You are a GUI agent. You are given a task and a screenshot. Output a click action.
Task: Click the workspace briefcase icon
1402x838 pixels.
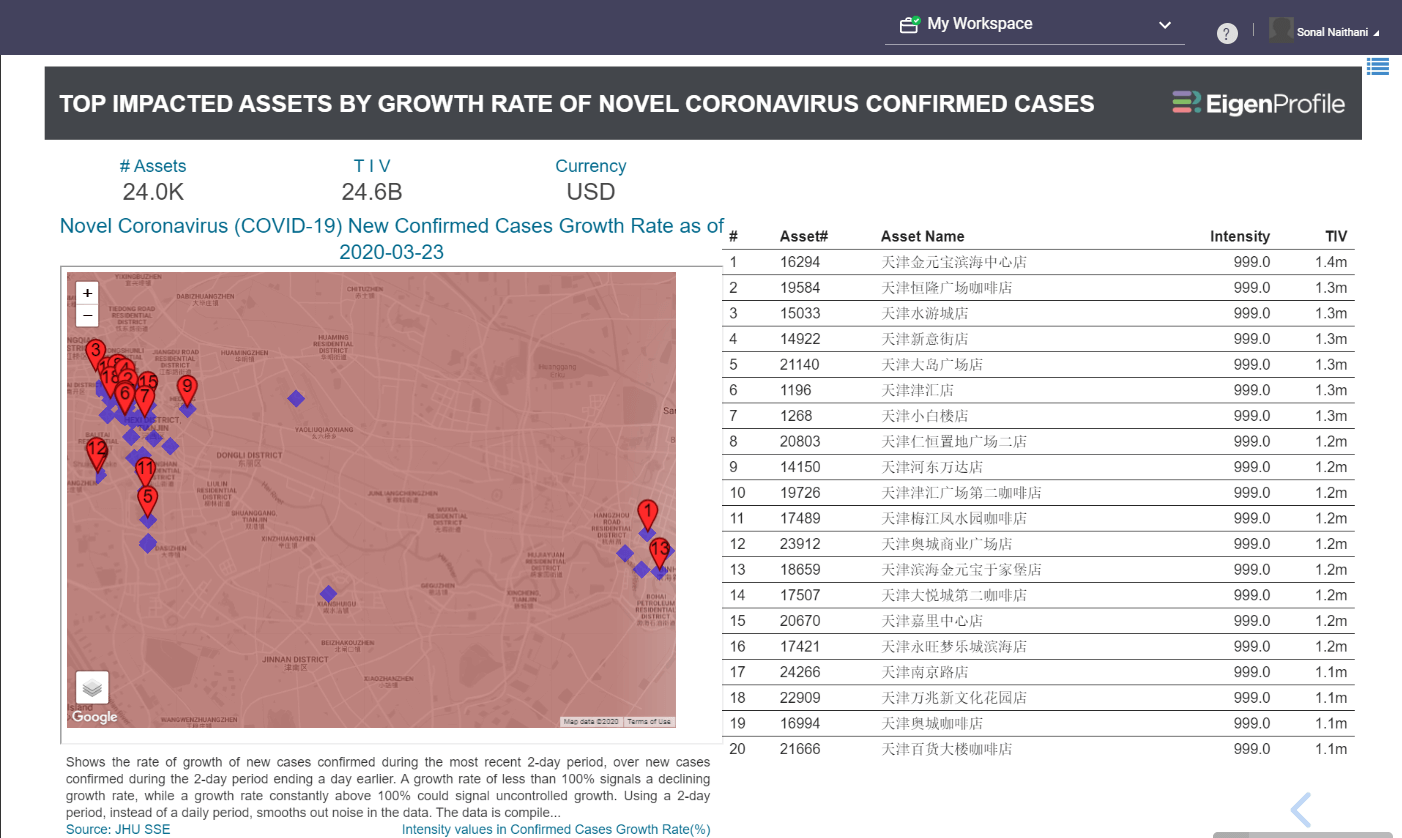[909, 25]
